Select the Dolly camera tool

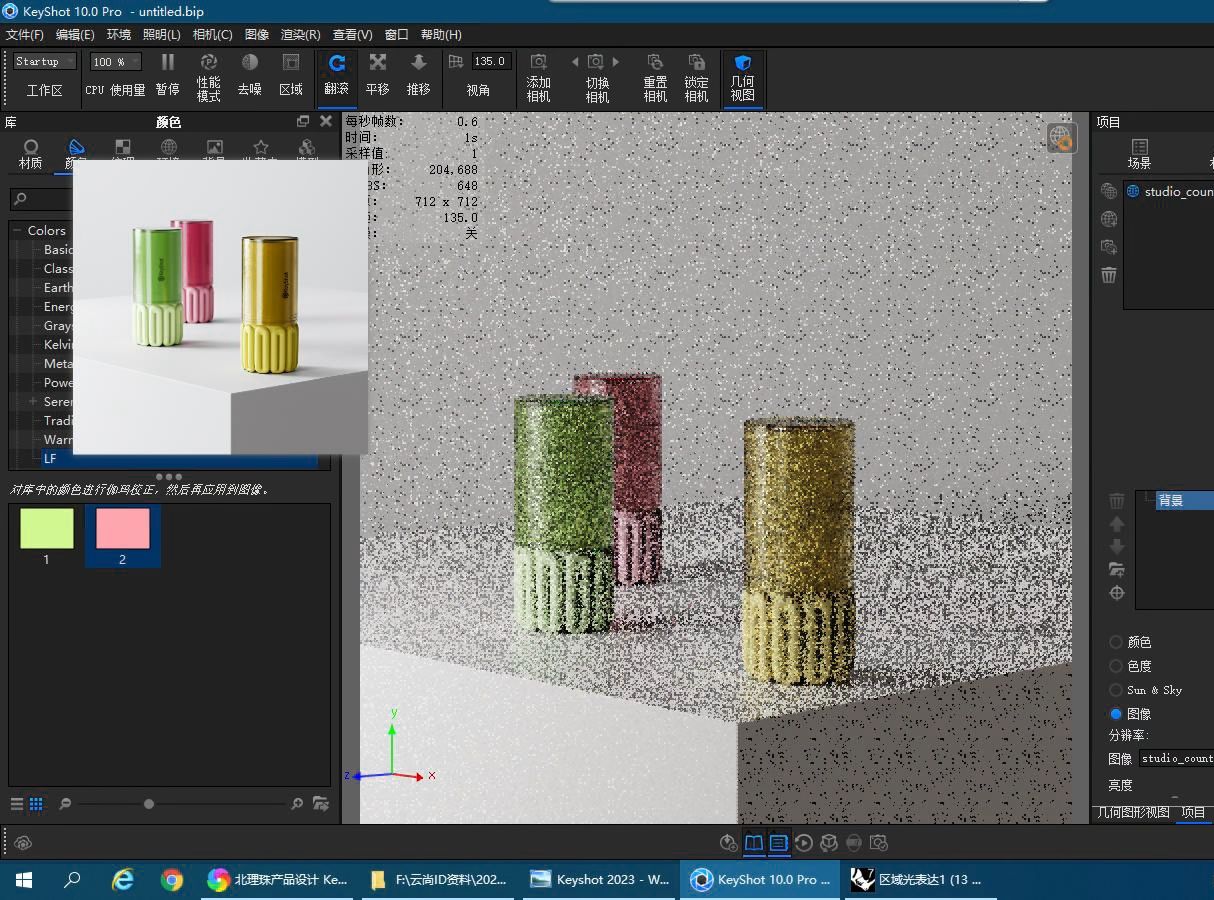[418, 63]
